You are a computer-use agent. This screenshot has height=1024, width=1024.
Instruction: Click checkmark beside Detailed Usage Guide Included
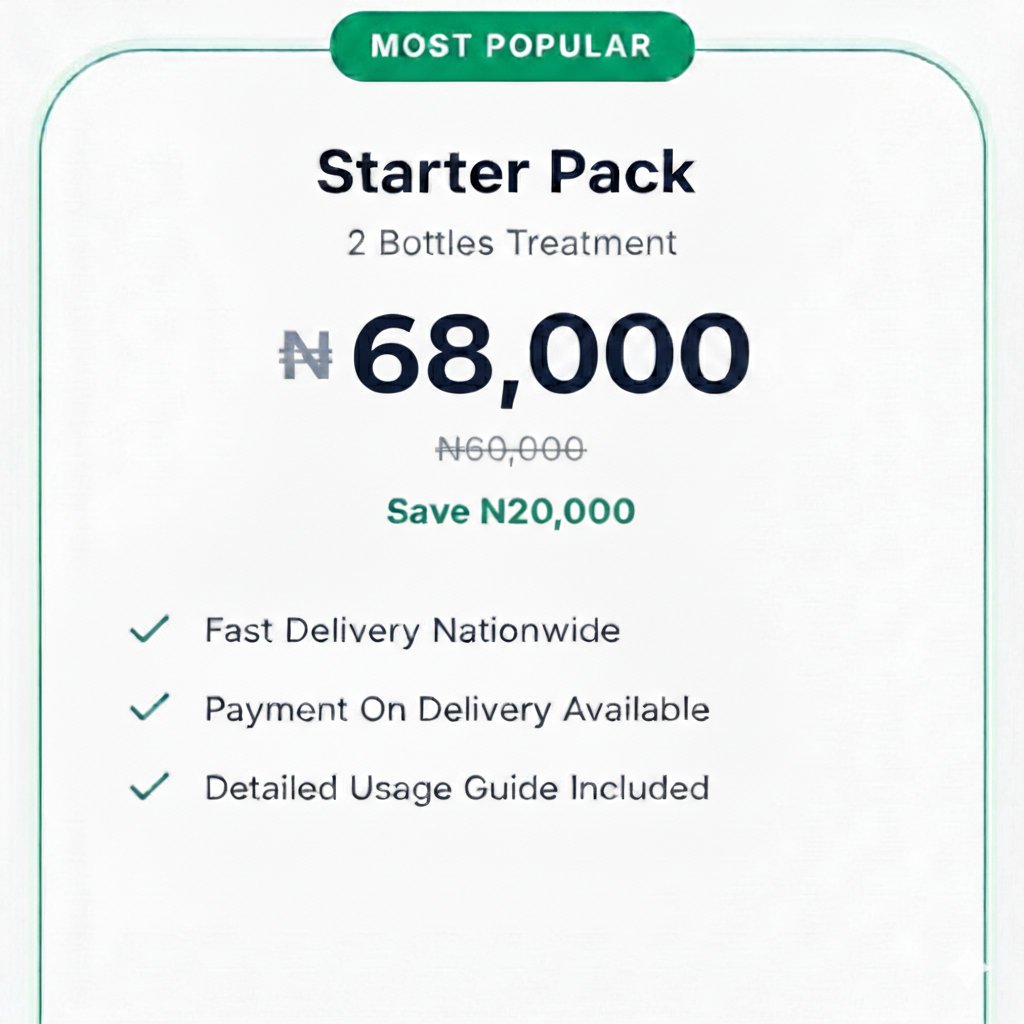coord(149,787)
